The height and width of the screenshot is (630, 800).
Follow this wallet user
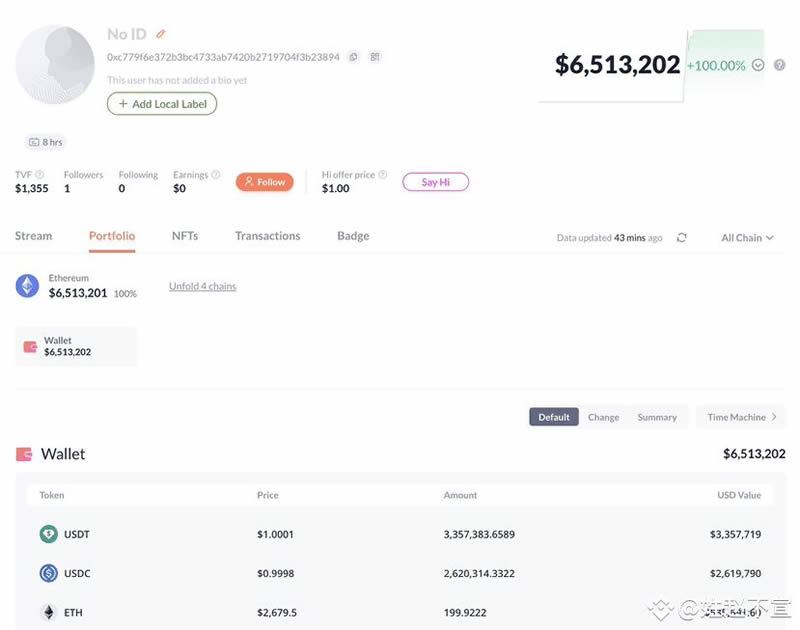(x=264, y=182)
